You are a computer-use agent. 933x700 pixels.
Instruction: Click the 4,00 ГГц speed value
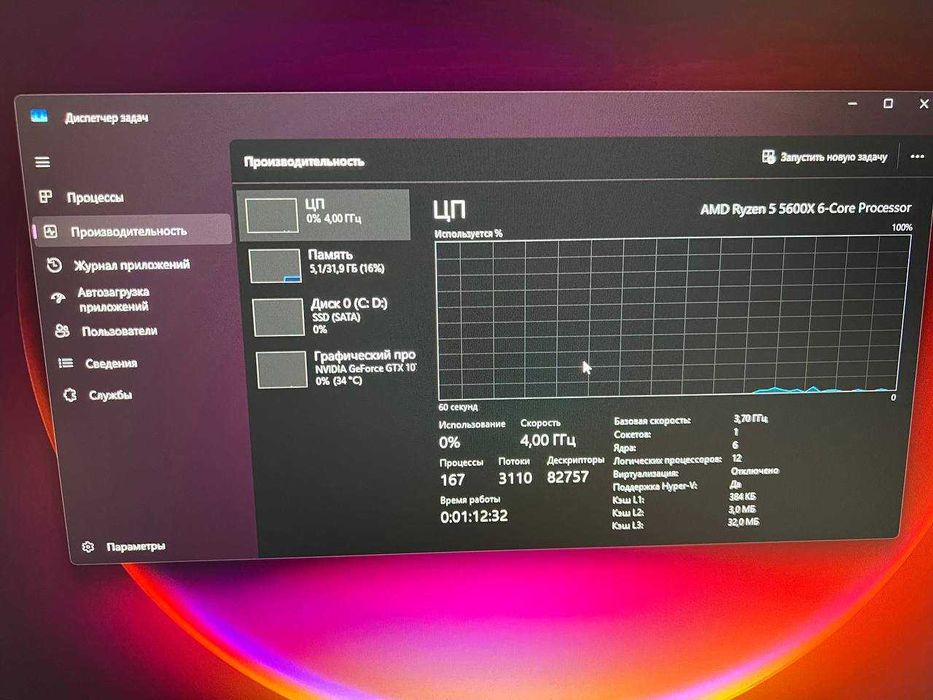point(547,440)
